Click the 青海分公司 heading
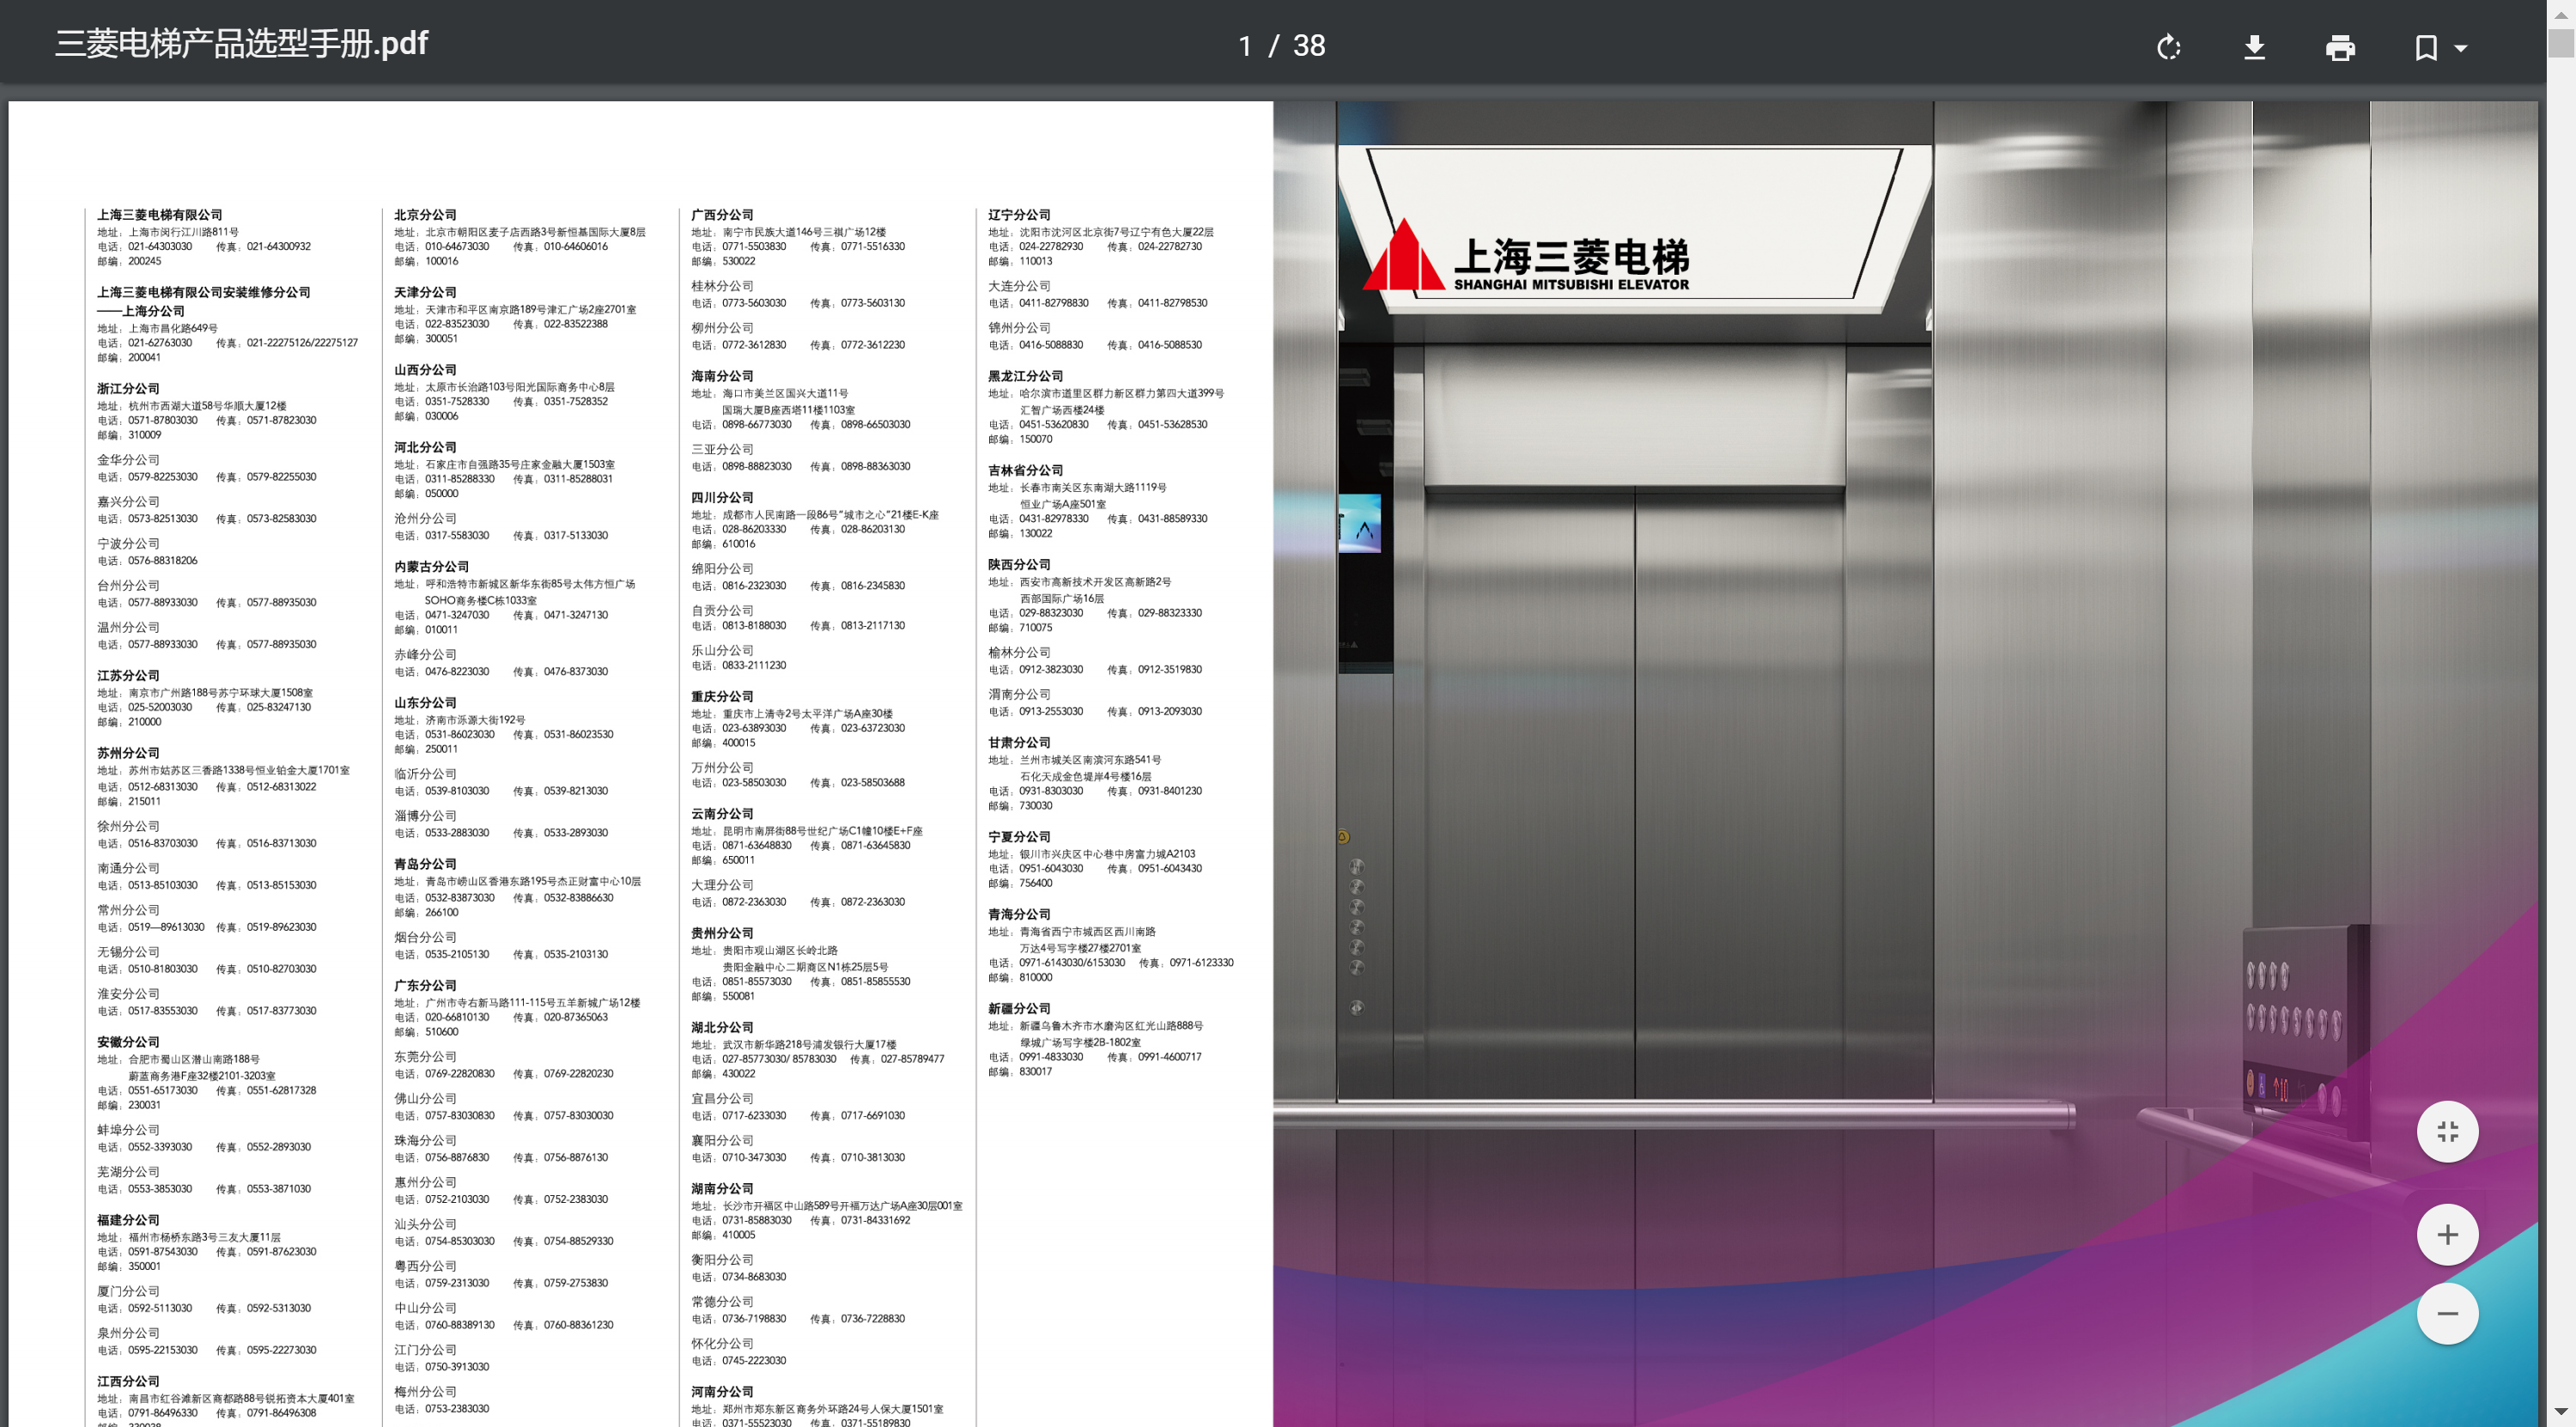The width and height of the screenshot is (2576, 1427). coord(1019,914)
